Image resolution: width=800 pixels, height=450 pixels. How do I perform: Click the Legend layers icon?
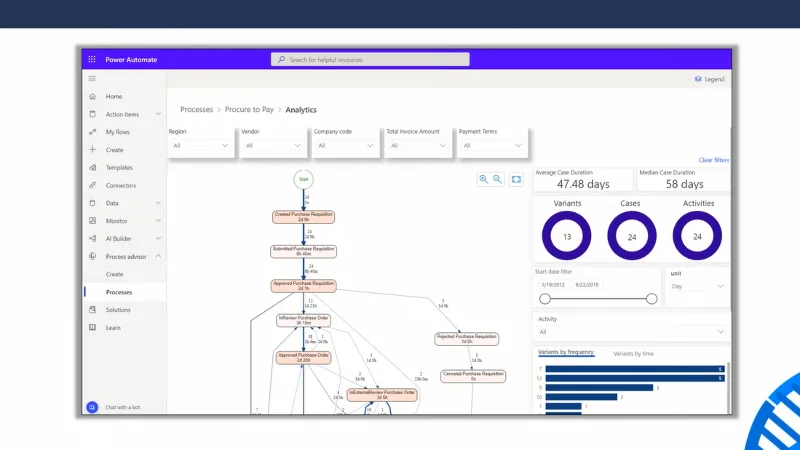698,79
